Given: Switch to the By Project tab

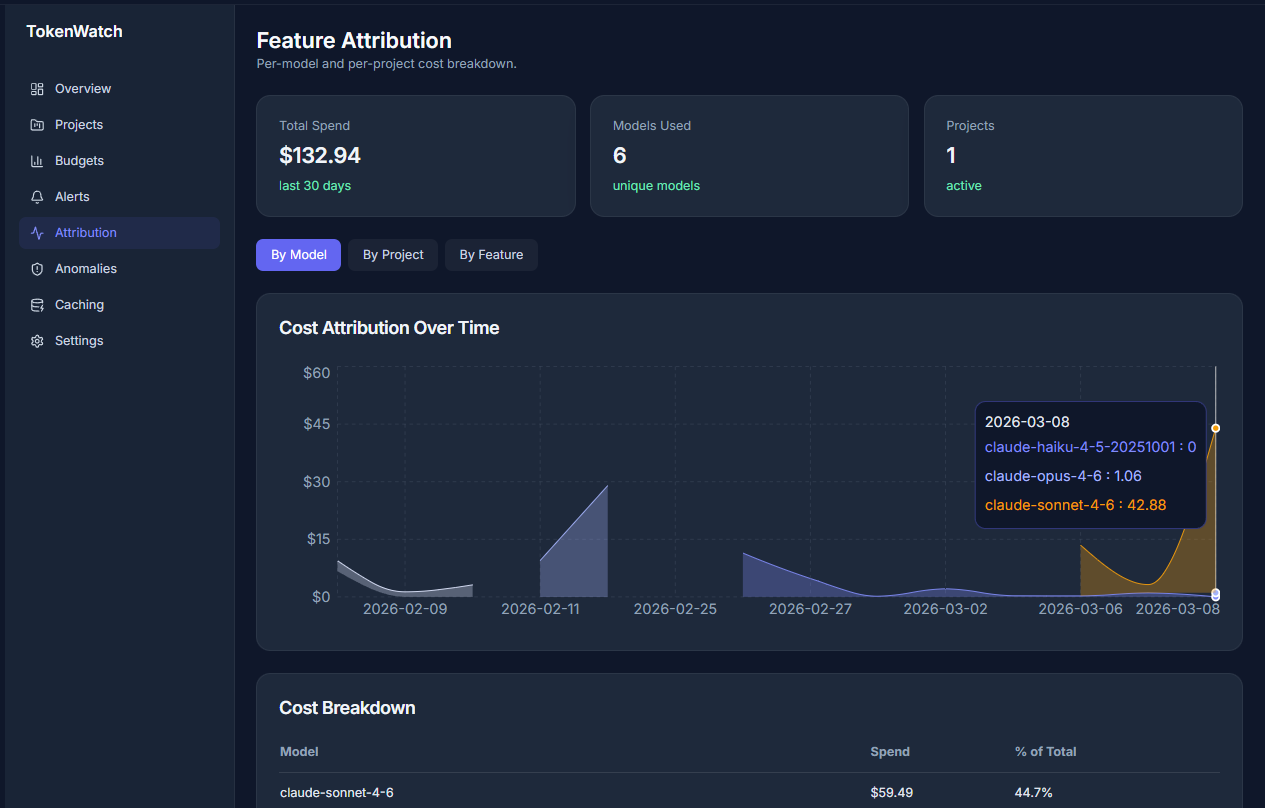Looking at the screenshot, I should click(392, 254).
